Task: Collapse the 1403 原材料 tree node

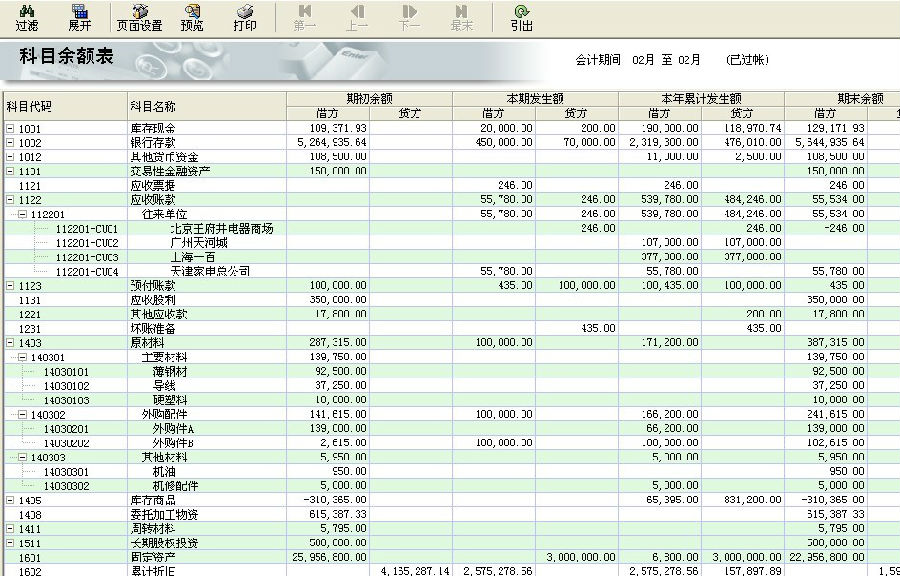Action: (x=10, y=343)
